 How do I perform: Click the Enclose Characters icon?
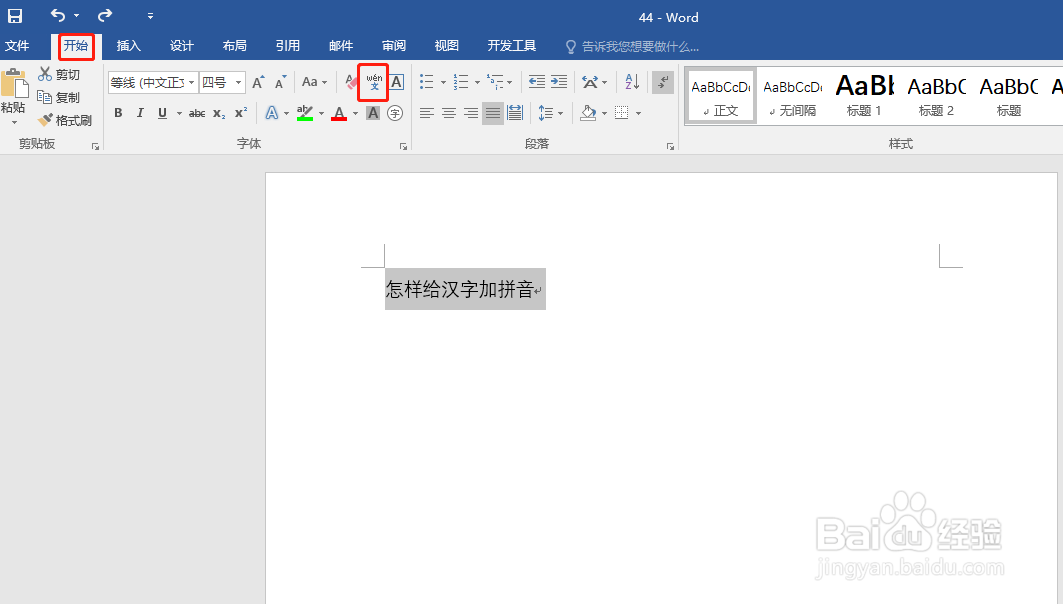(395, 114)
